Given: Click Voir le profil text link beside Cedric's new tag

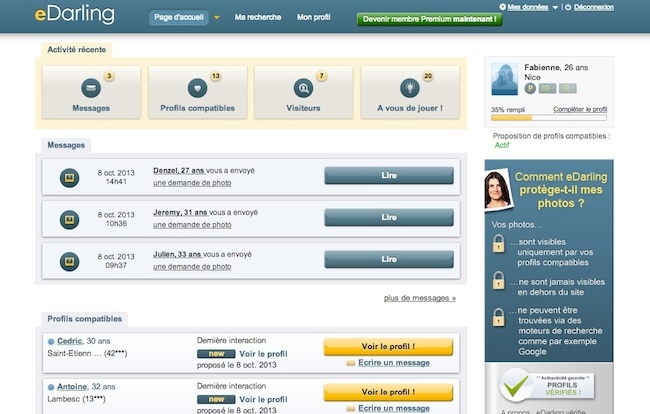Looking at the screenshot, I should tap(263, 354).
